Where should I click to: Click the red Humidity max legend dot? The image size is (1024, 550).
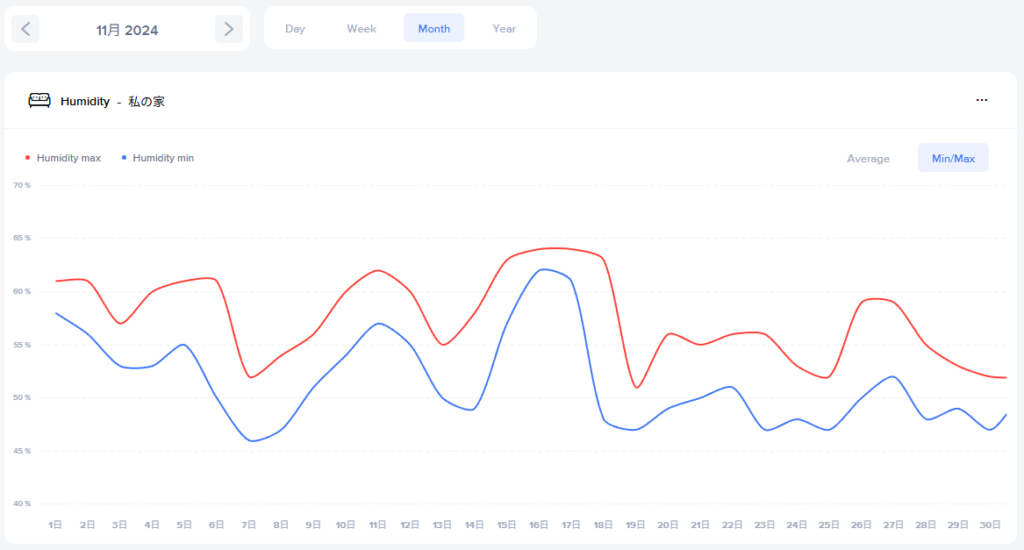[28, 158]
